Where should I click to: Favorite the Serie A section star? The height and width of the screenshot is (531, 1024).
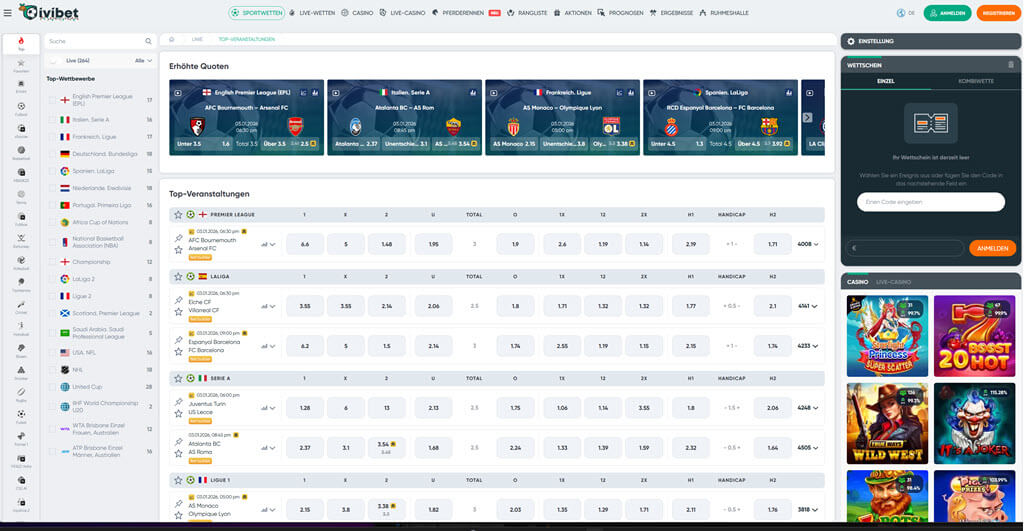(178, 378)
